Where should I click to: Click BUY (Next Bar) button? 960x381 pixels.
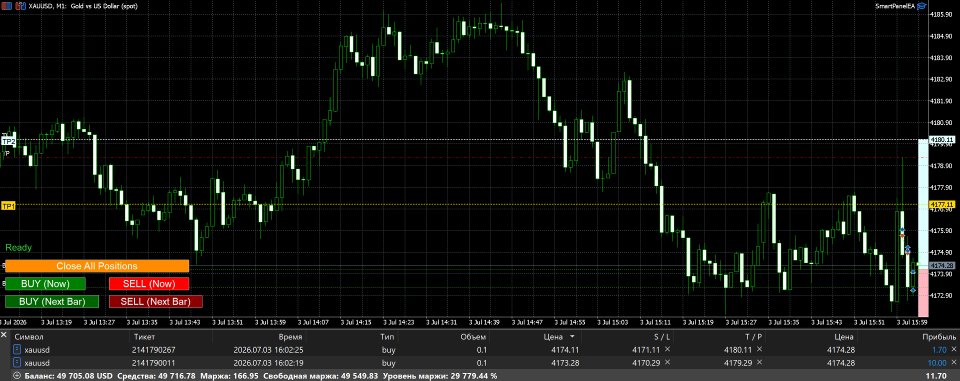coord(52,301)
